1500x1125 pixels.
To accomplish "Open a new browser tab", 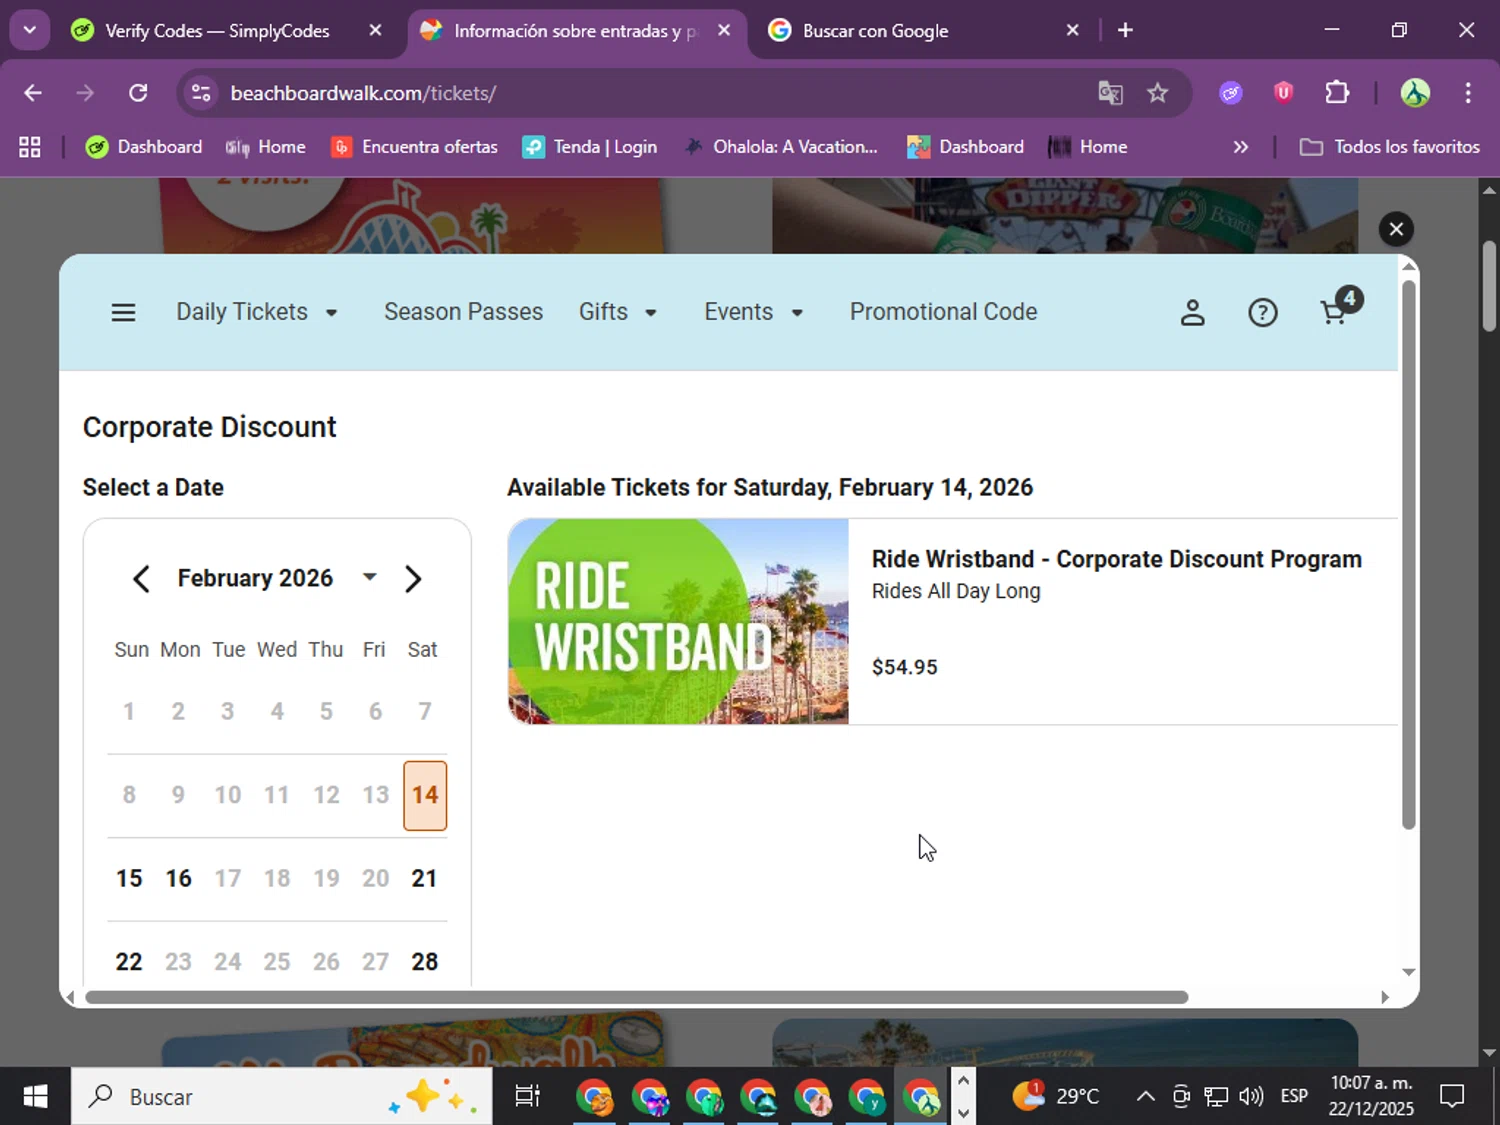I will pyautogui.click(x=1125, y=30).
